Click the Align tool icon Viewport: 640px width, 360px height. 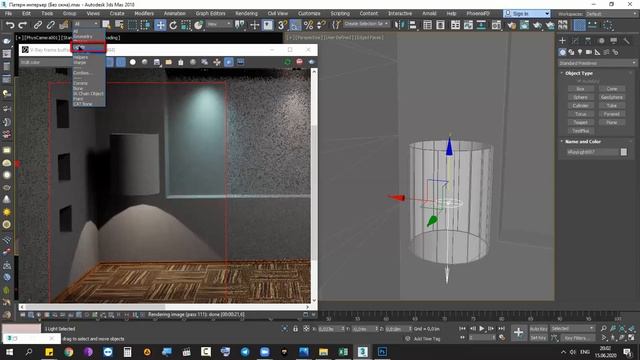click(413, 25)
